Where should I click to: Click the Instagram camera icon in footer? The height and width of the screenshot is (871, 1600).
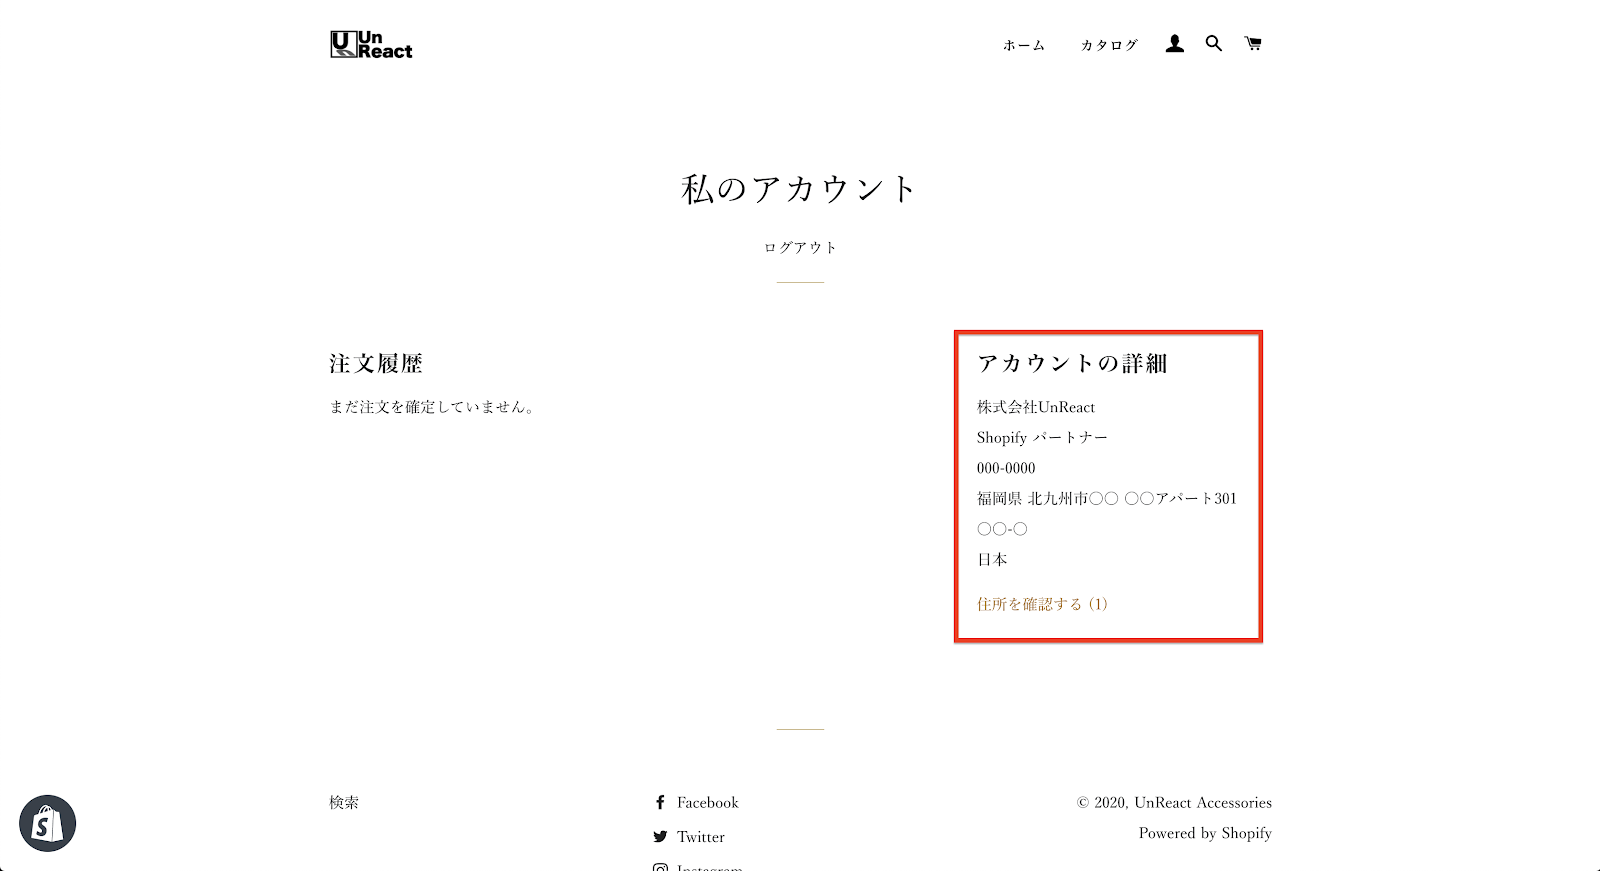point(660,867)
